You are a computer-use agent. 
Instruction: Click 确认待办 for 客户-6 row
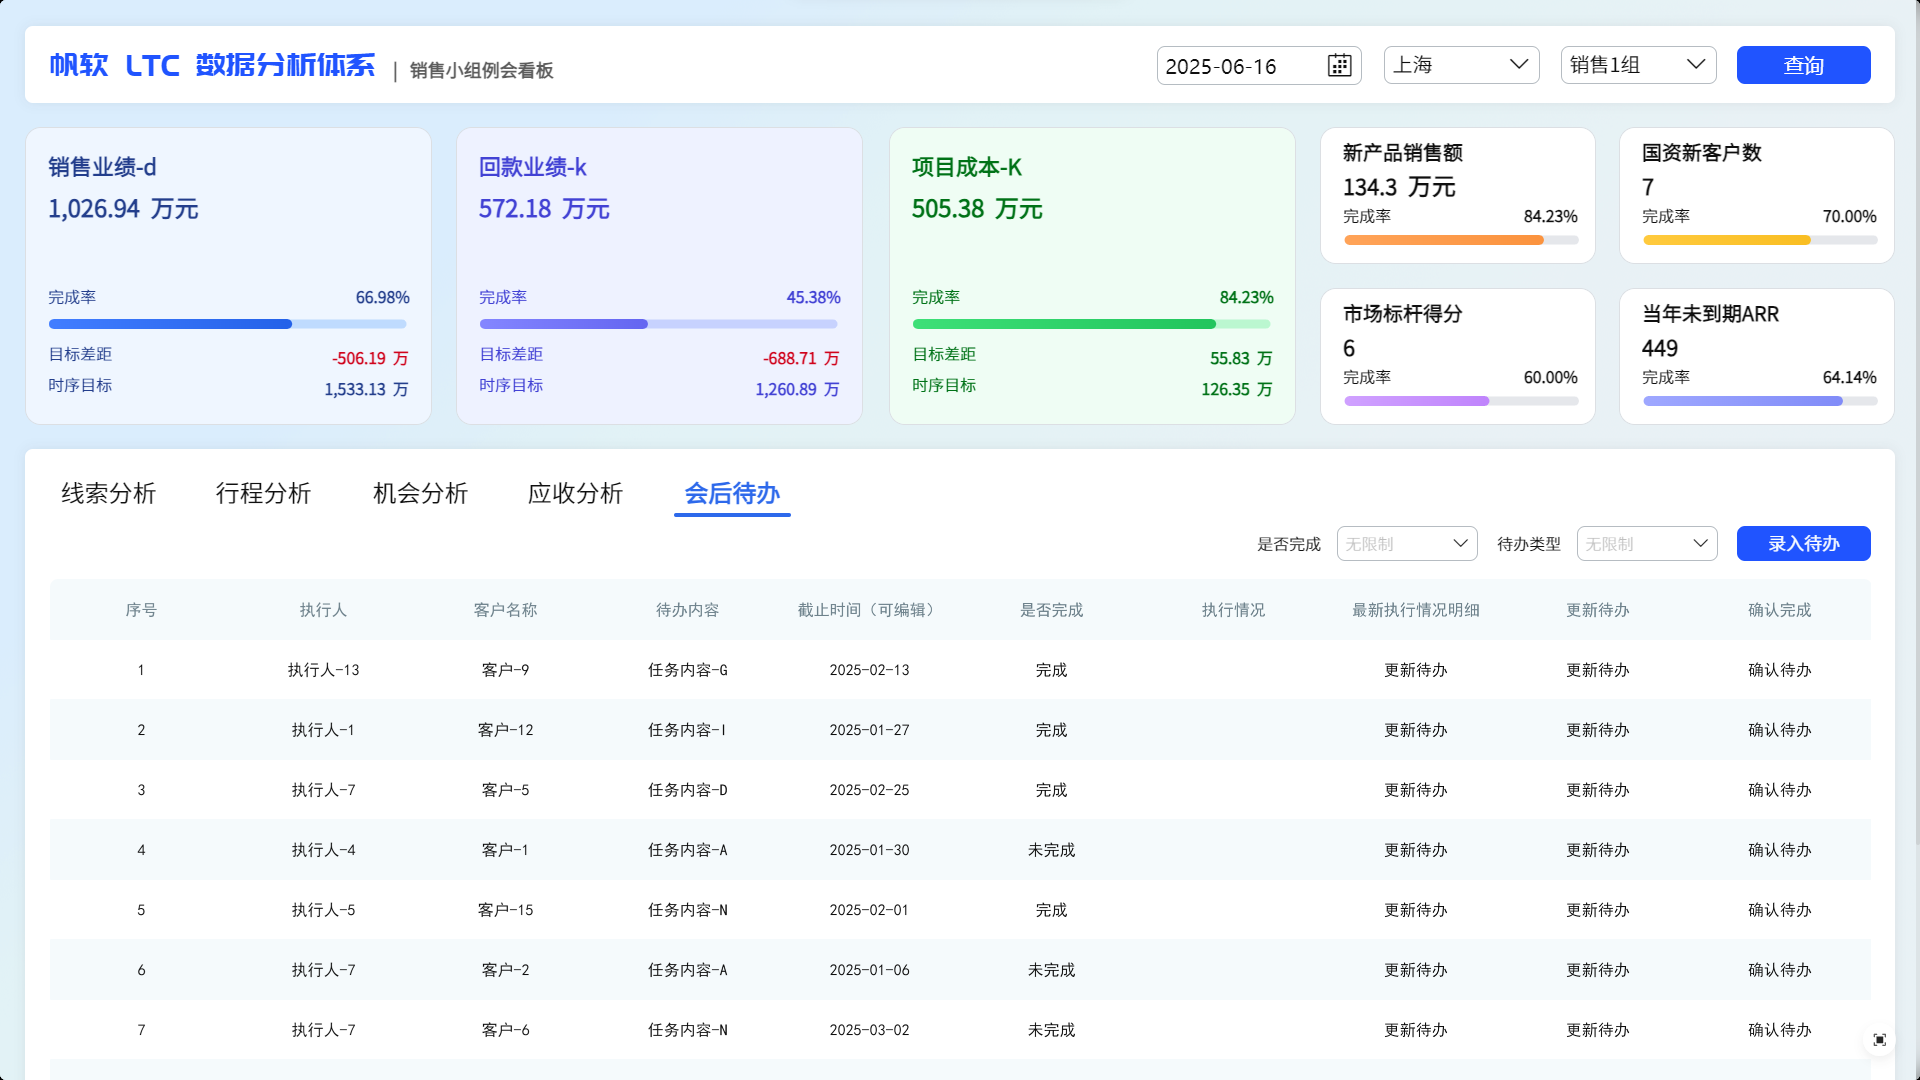tap(1779, 1030)
